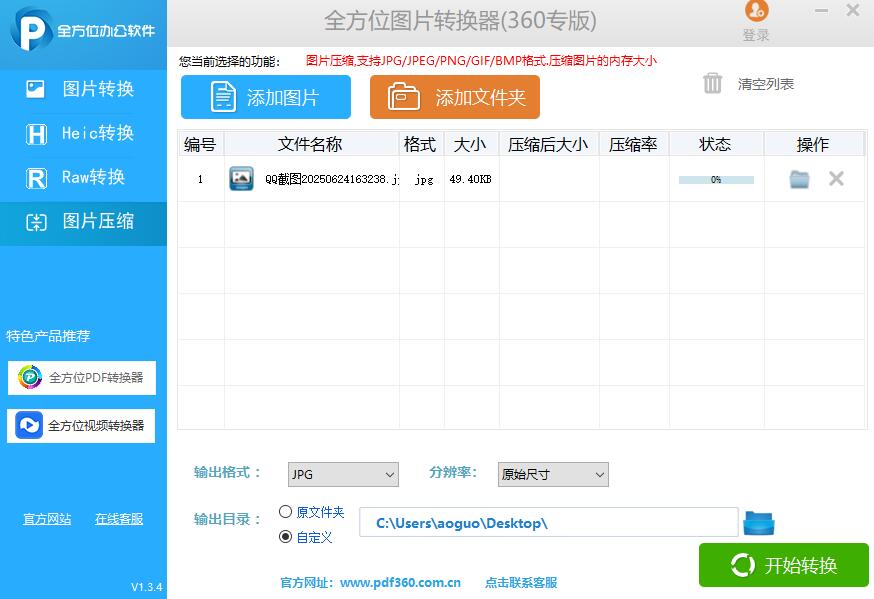874x599 pixels.
Task: Click the 清空列表 text
Action: click(x=765, y=84)
